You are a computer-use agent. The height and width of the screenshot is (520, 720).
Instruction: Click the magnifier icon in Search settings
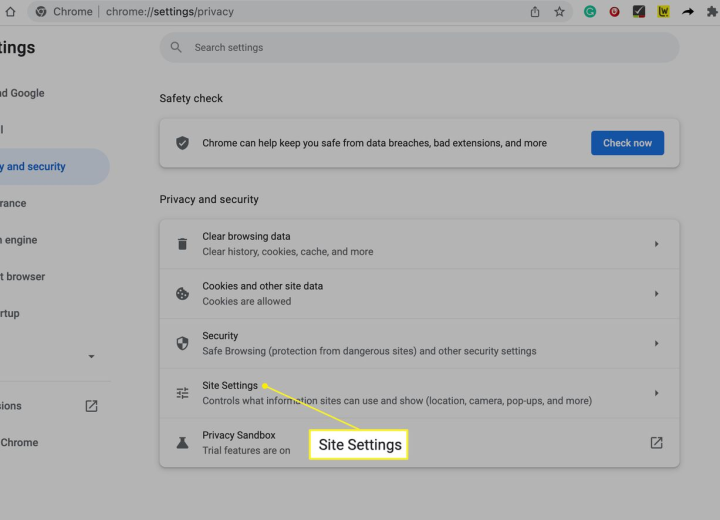[176, 47]
